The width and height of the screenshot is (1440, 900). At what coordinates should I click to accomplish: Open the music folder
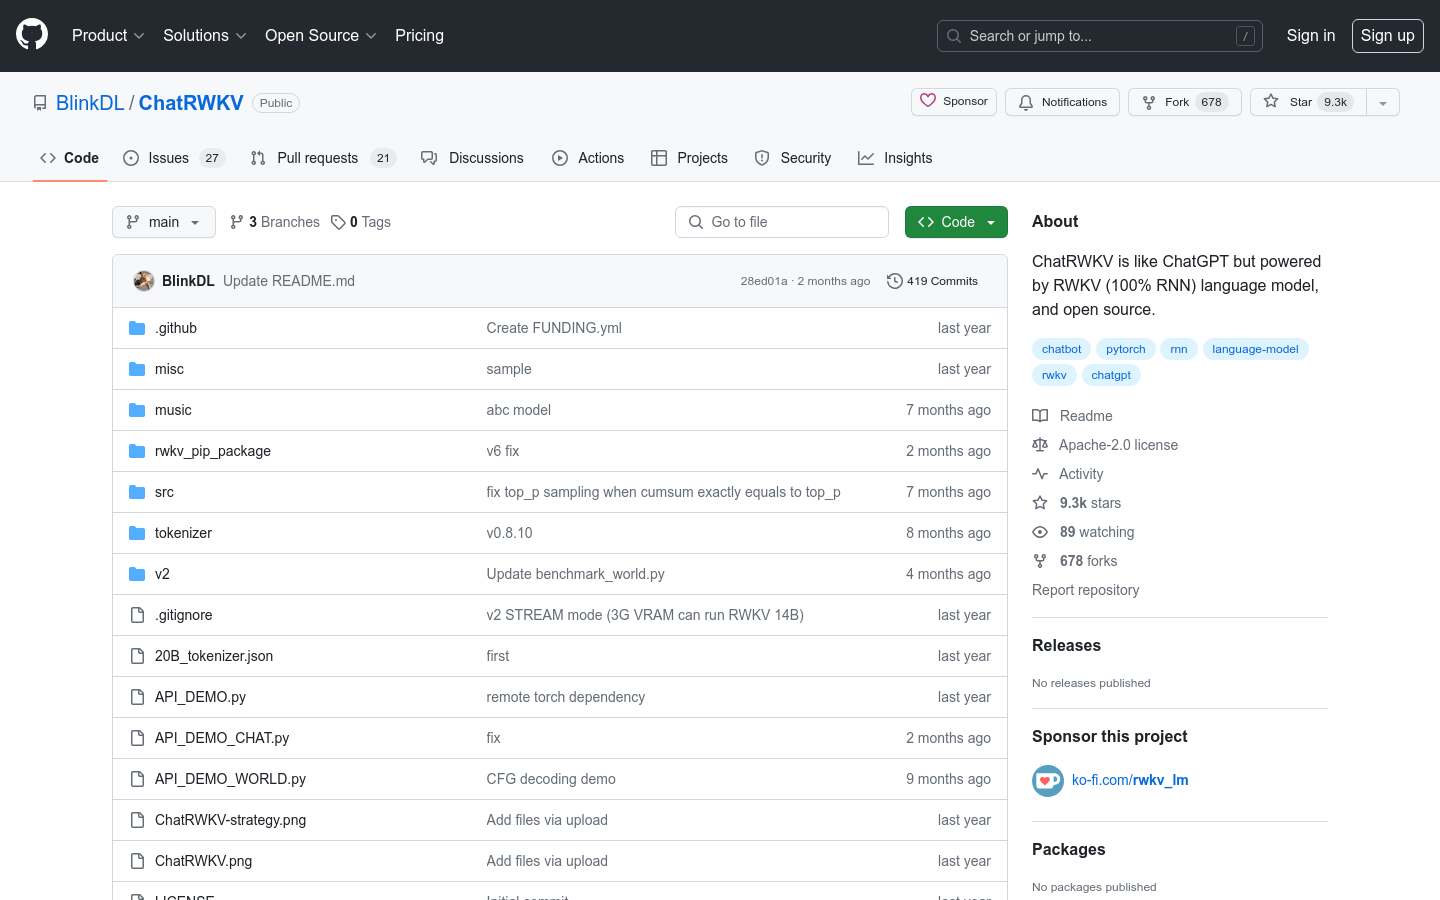pyautogui.click(x=173, y=410)
